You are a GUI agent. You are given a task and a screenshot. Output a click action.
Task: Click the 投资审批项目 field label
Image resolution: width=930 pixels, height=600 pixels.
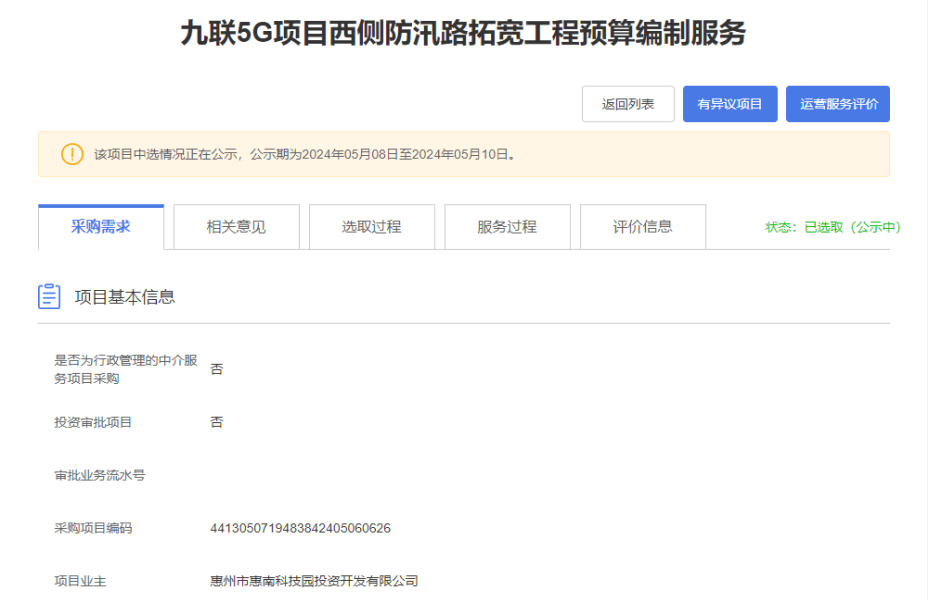pyautogui.click(x=93, y=422)
